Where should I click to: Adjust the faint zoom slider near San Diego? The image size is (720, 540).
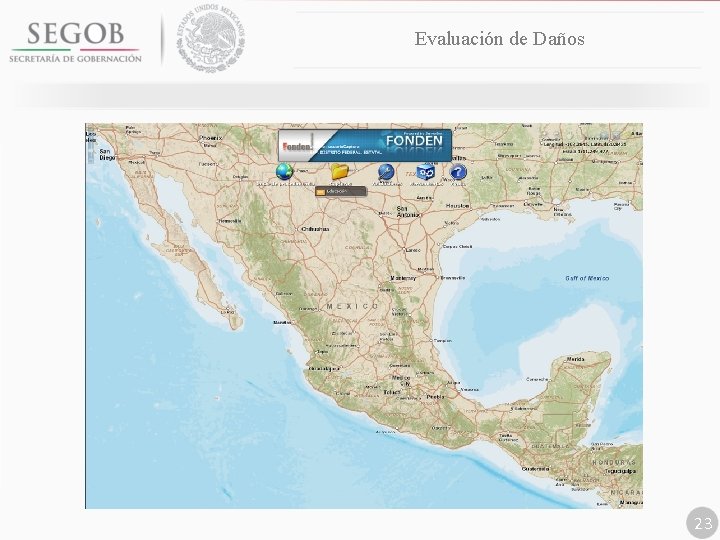click(91, 152)
